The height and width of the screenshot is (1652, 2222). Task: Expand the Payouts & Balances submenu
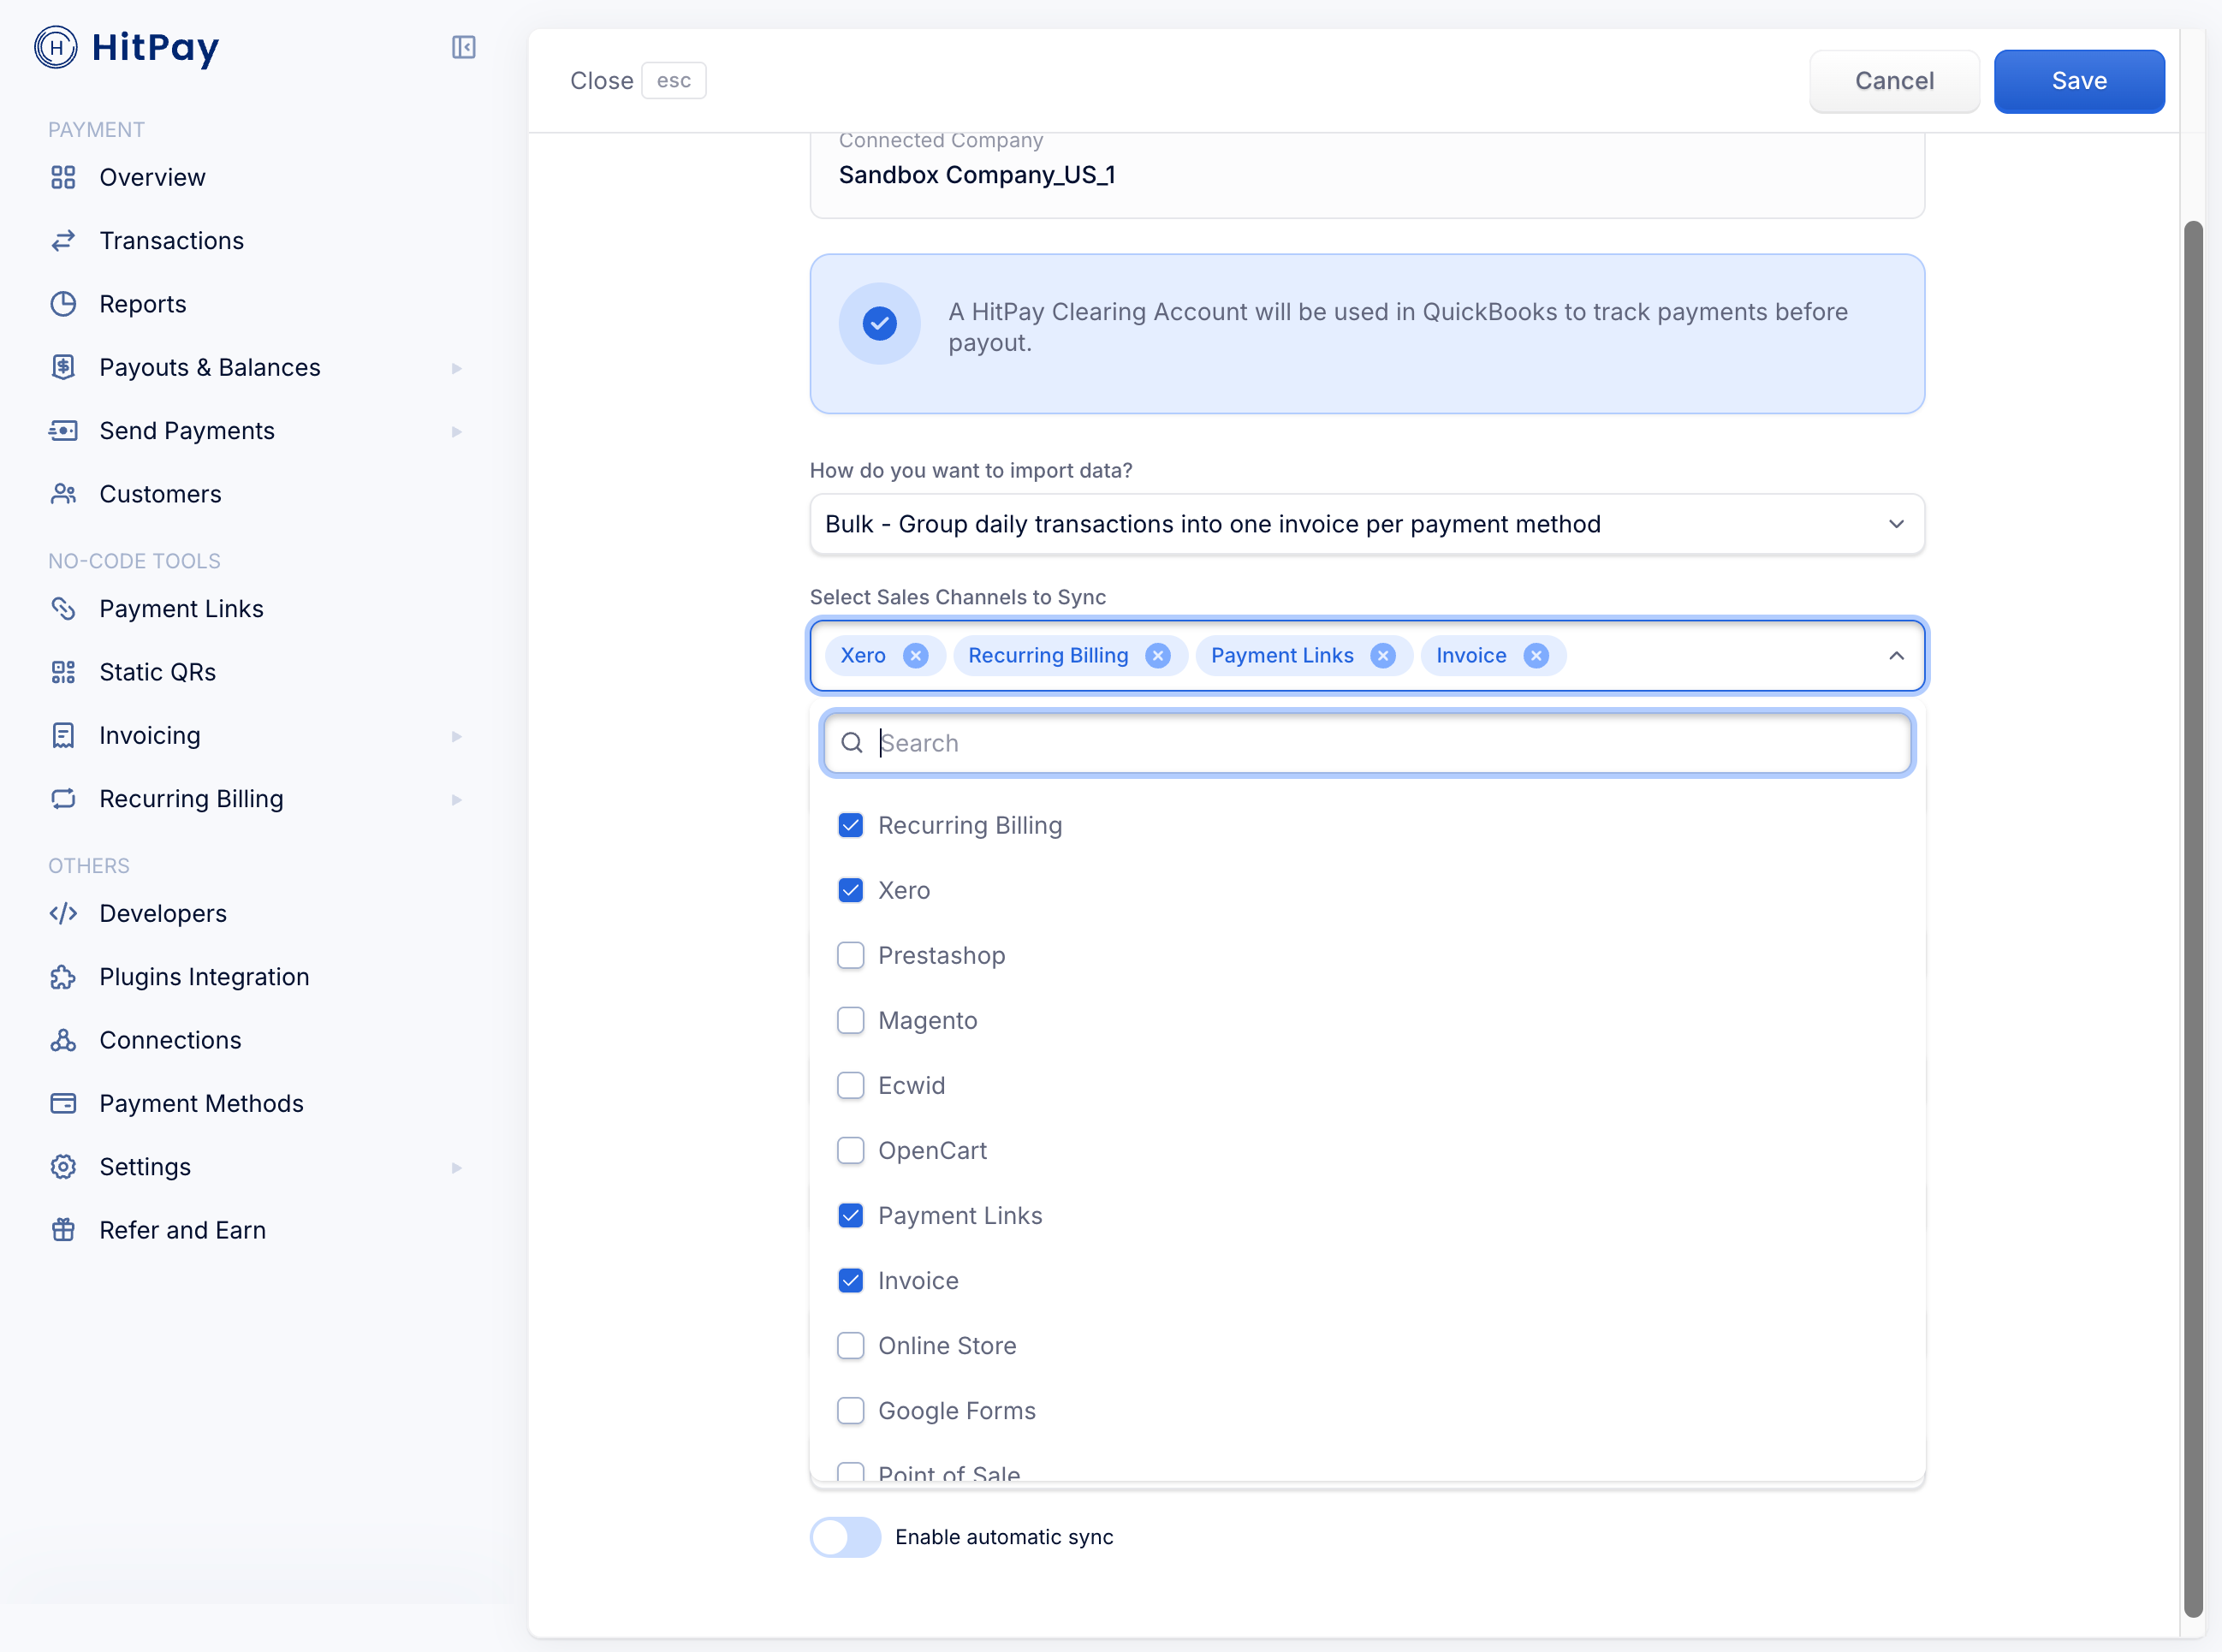[457, 367]
